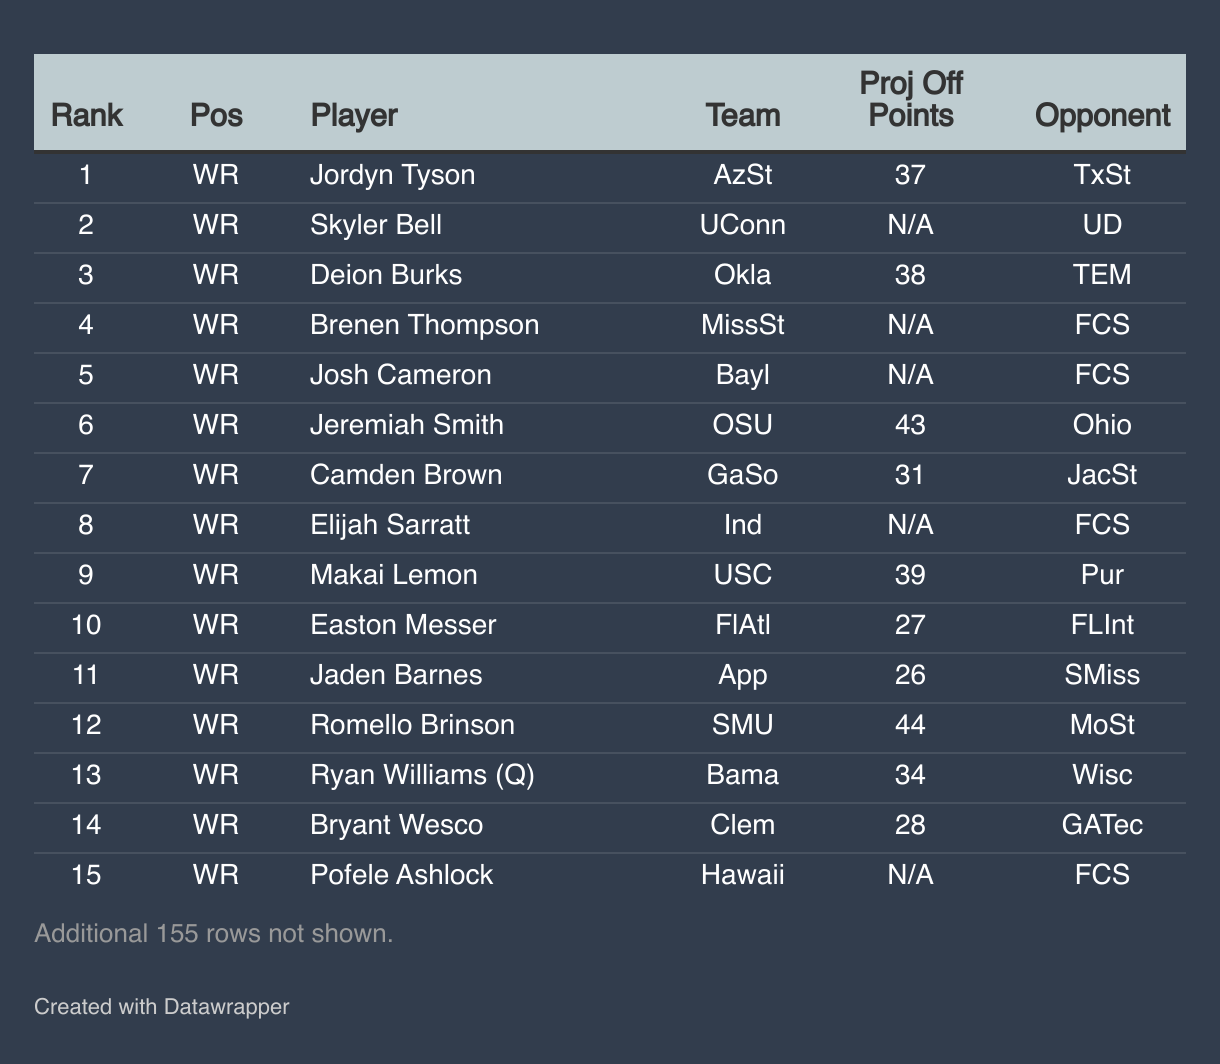Sort by Opponent column header
The width and height of the screenshot is (1220, 1064).
1102,115
